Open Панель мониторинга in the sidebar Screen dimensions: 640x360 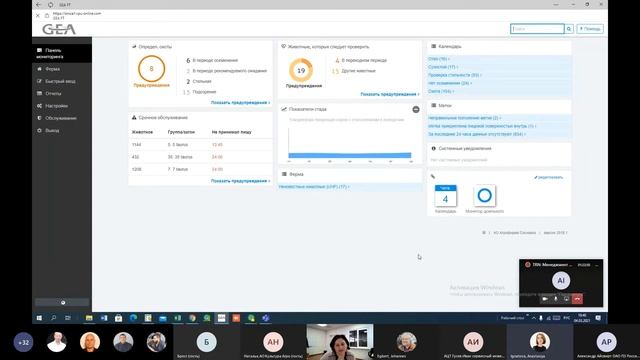point(62,53)
